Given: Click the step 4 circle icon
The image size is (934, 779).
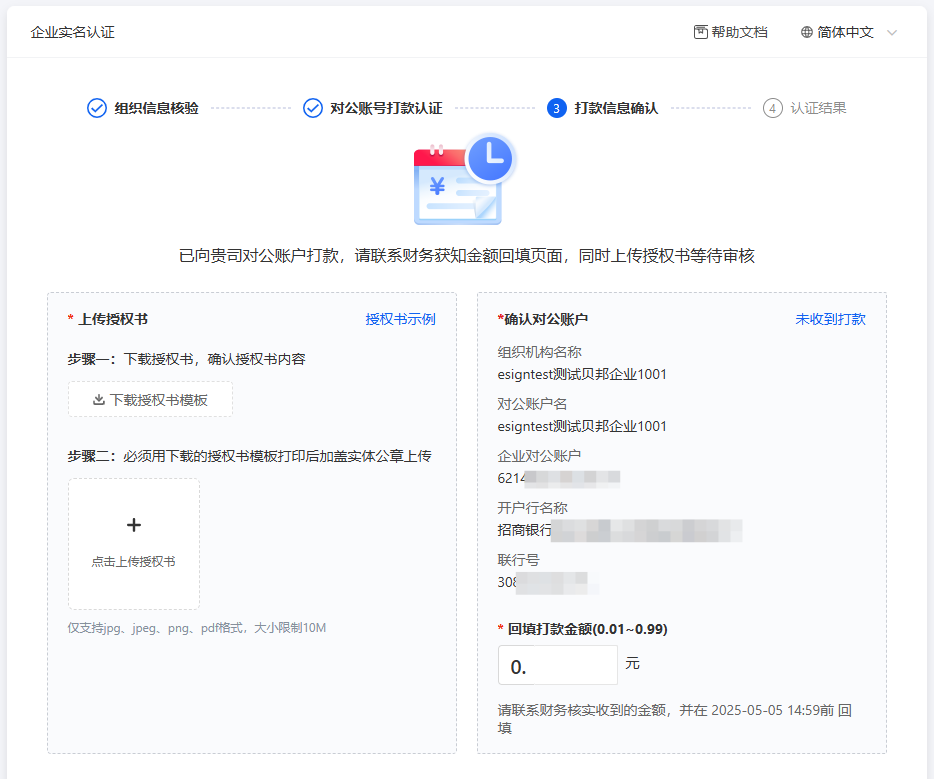Looking at the screenshot, I should pos(773,108).
